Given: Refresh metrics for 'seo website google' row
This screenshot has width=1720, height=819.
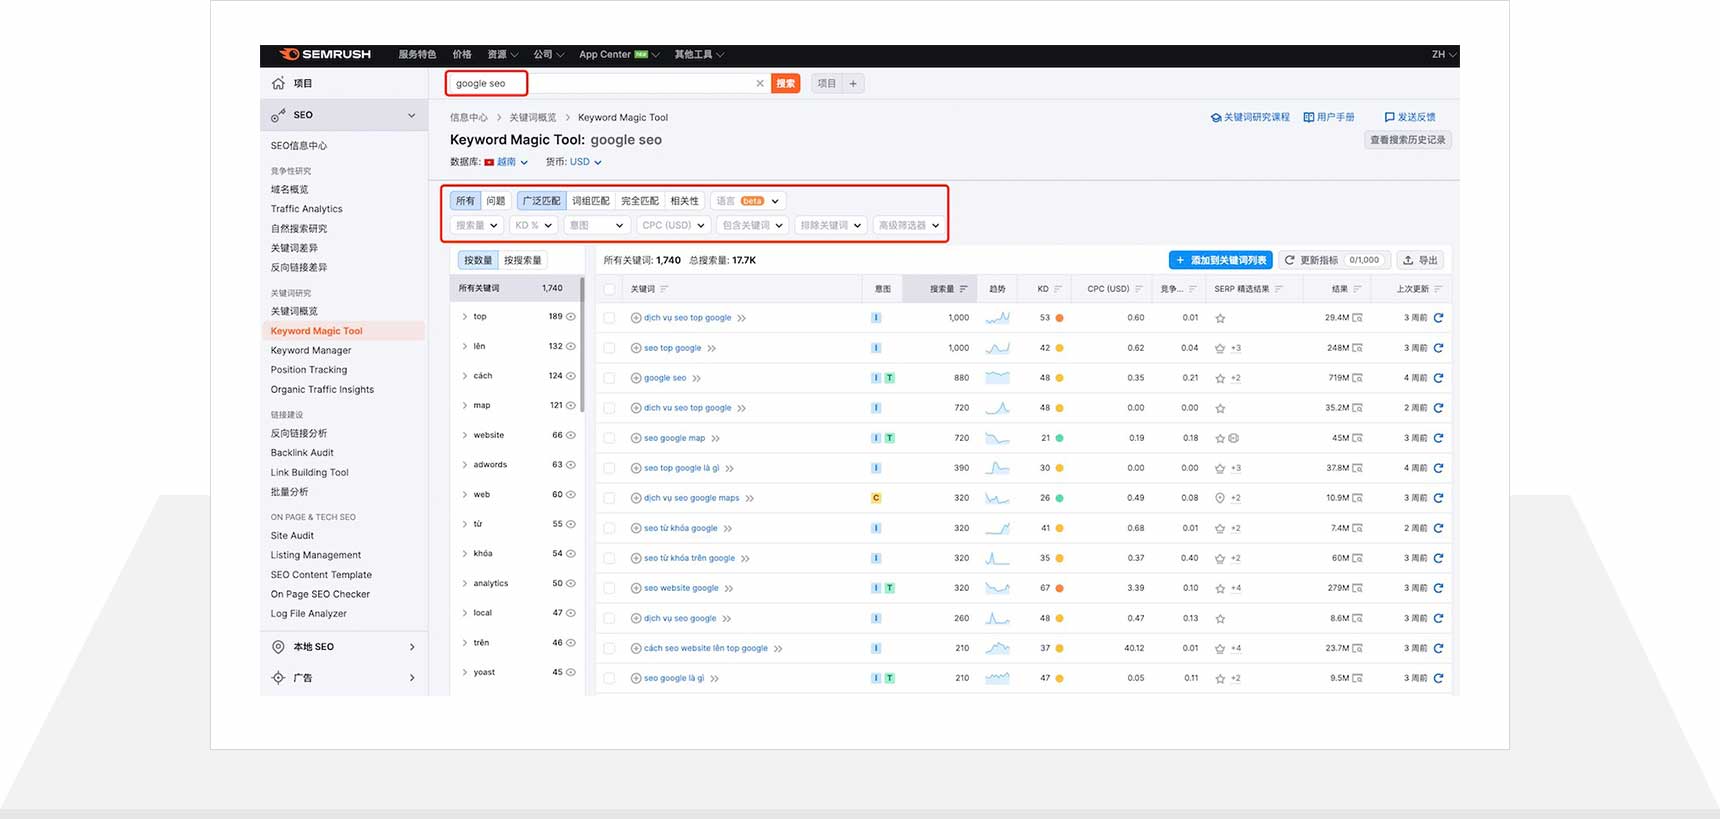Looking at the screenshot, I should pyautogui.click(x=1438, y=588).
